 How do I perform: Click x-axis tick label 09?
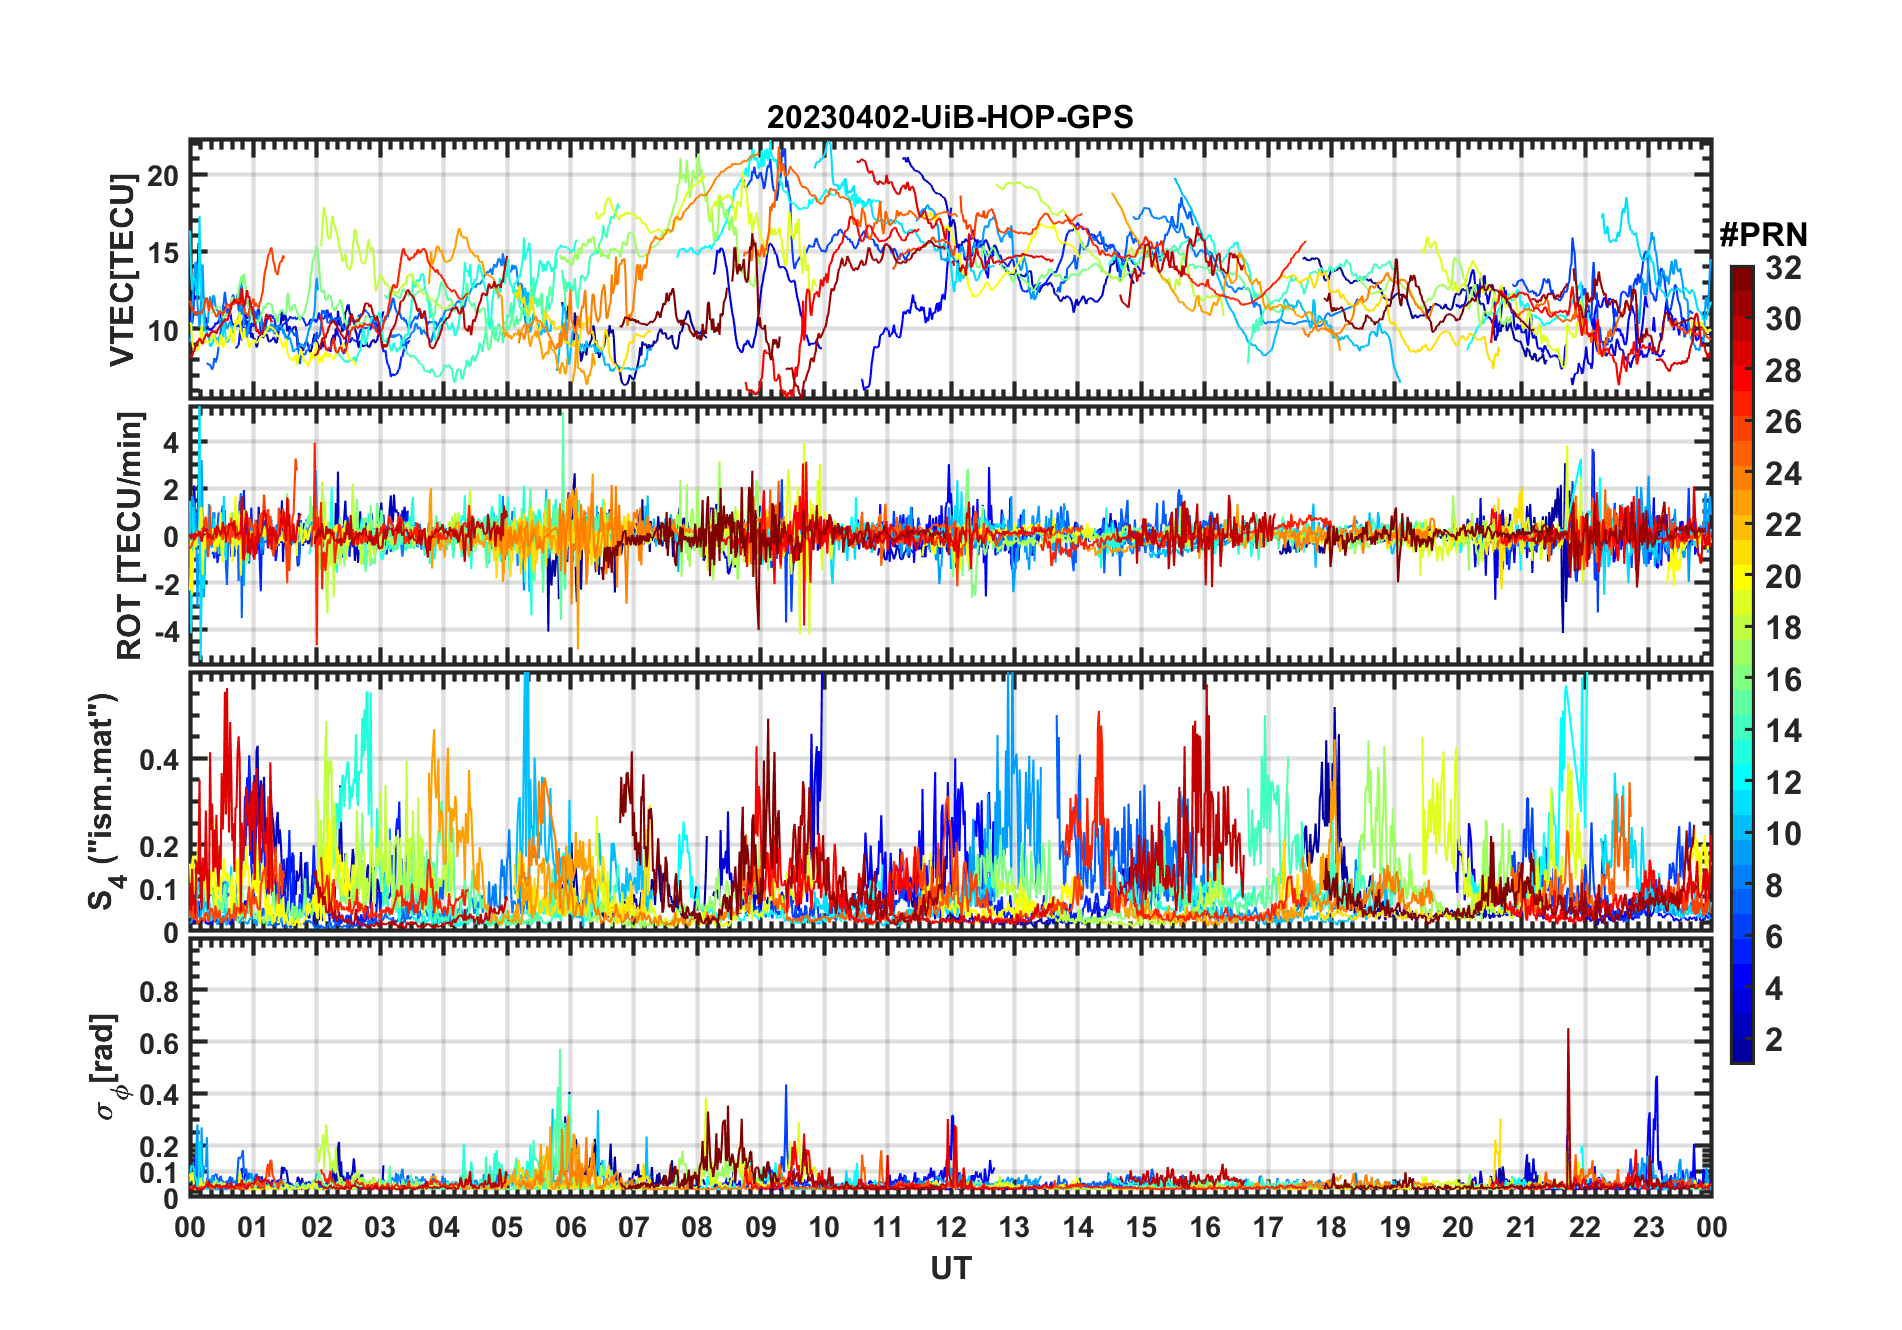coord(760,1227)
